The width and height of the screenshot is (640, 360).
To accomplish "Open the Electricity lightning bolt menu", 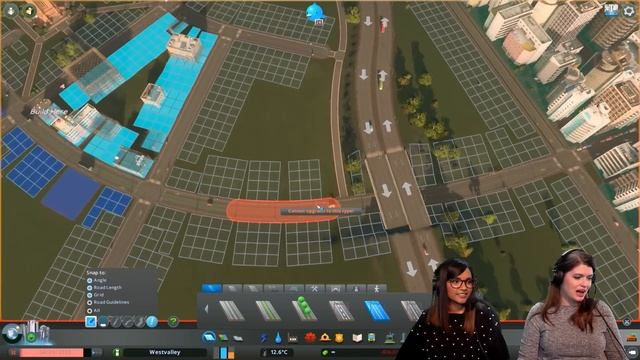I will (263, 338).
